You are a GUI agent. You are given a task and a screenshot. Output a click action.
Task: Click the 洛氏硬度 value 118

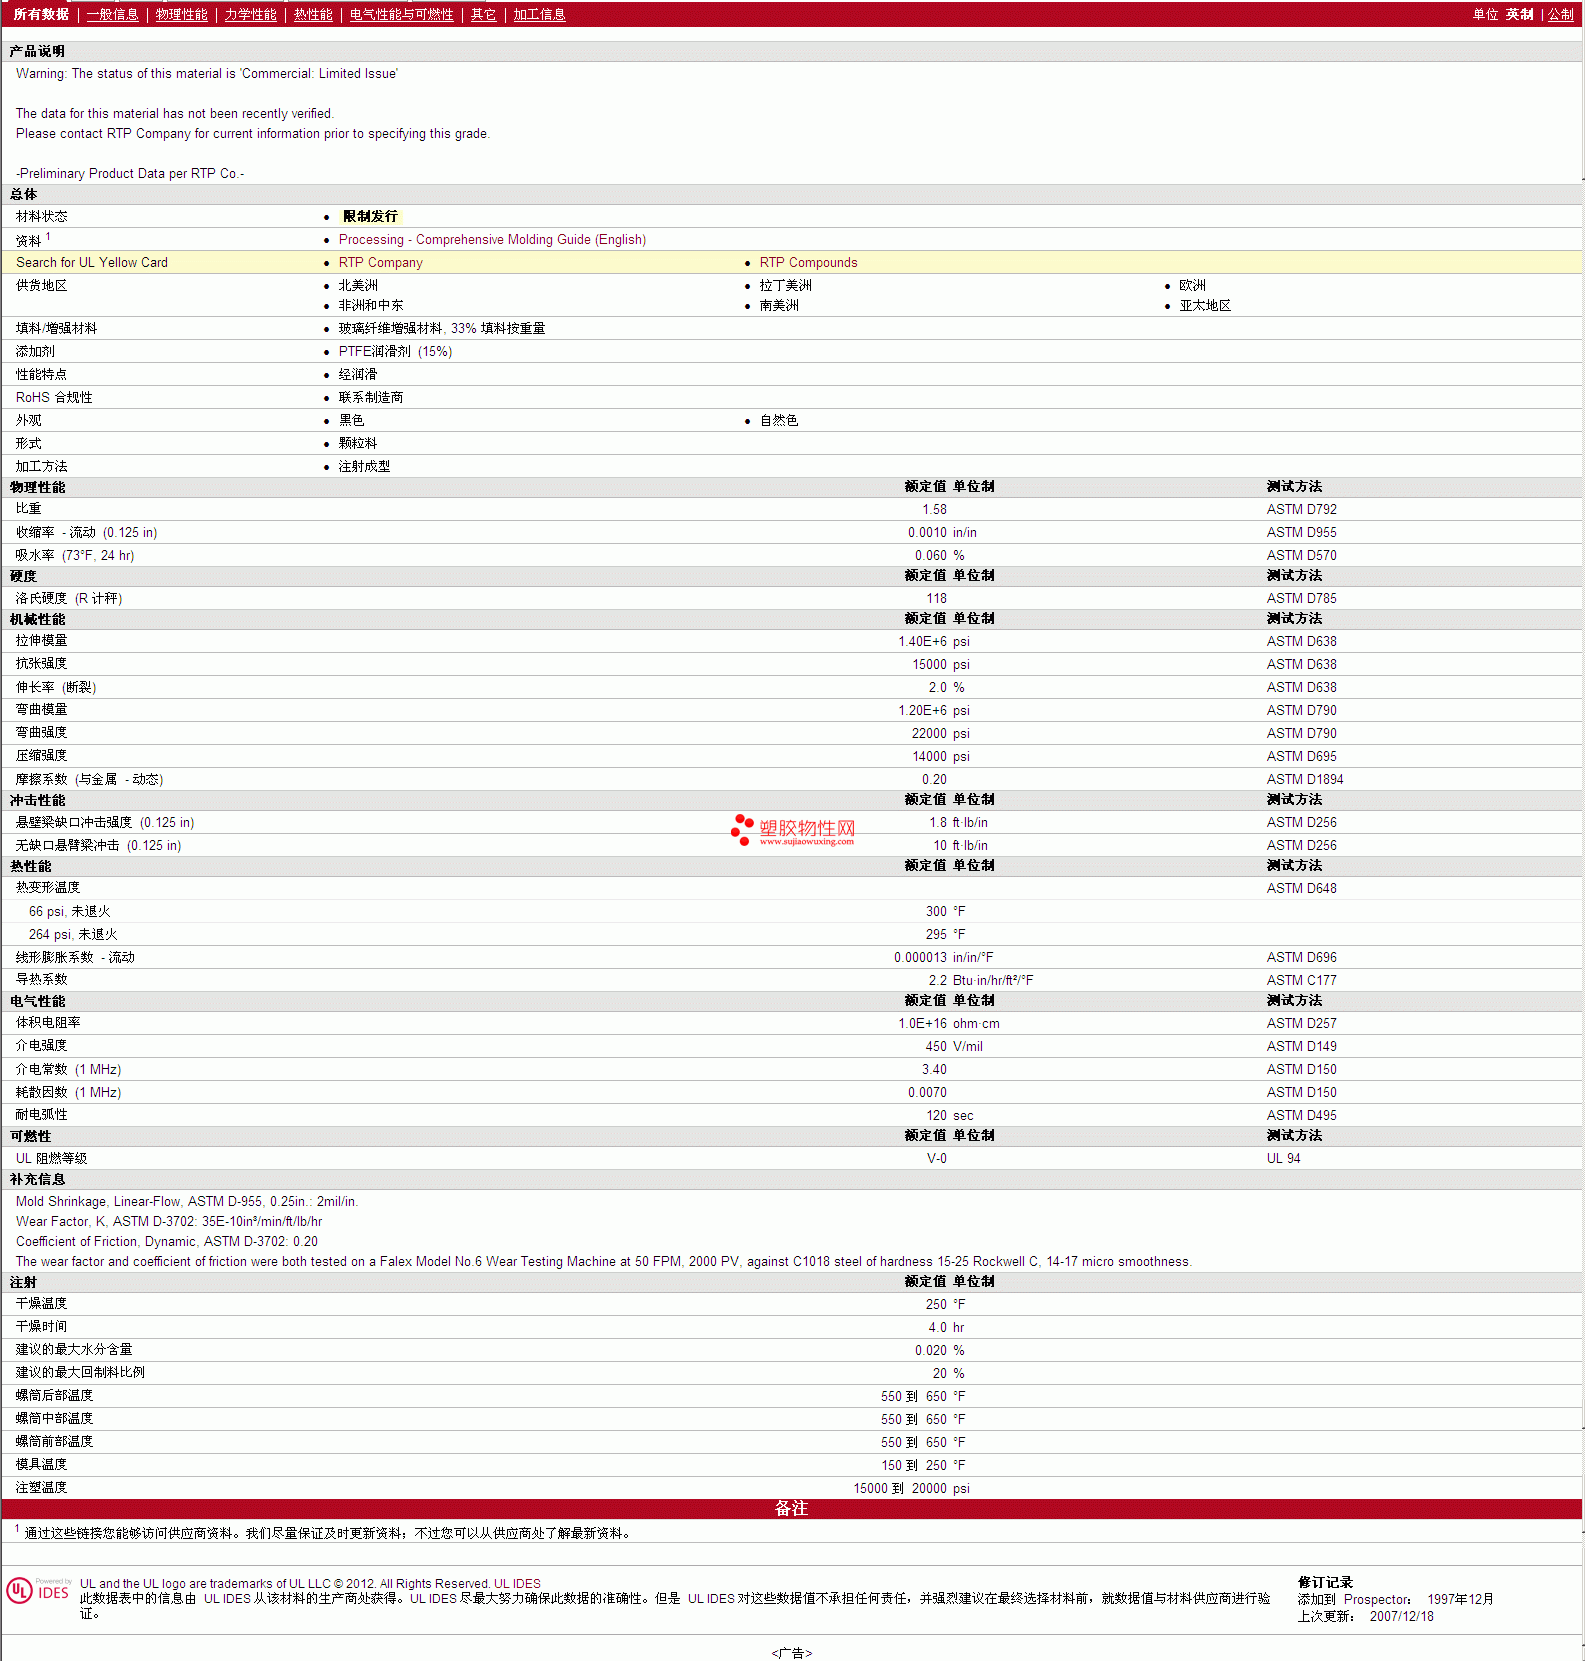tap(936, 598)
